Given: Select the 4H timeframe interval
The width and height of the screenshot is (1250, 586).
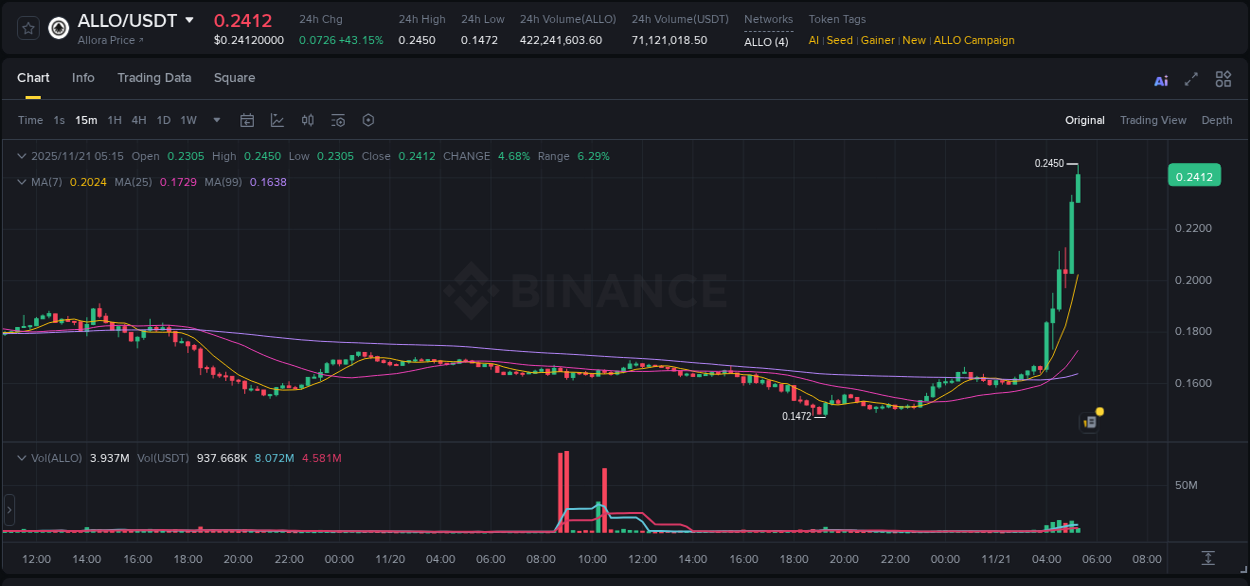Looking at the screenshot, I should coord(138,120).
